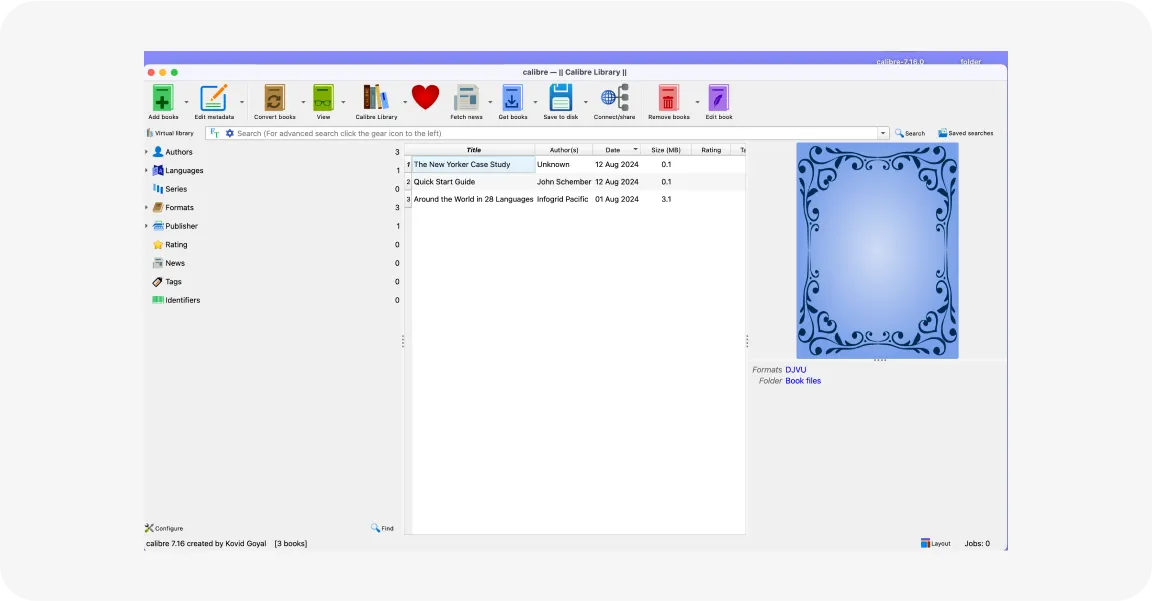Click the Save to disk icon
Image resolution: width=1152 pixels, height=601 pixels.
(x=561, y=98)
